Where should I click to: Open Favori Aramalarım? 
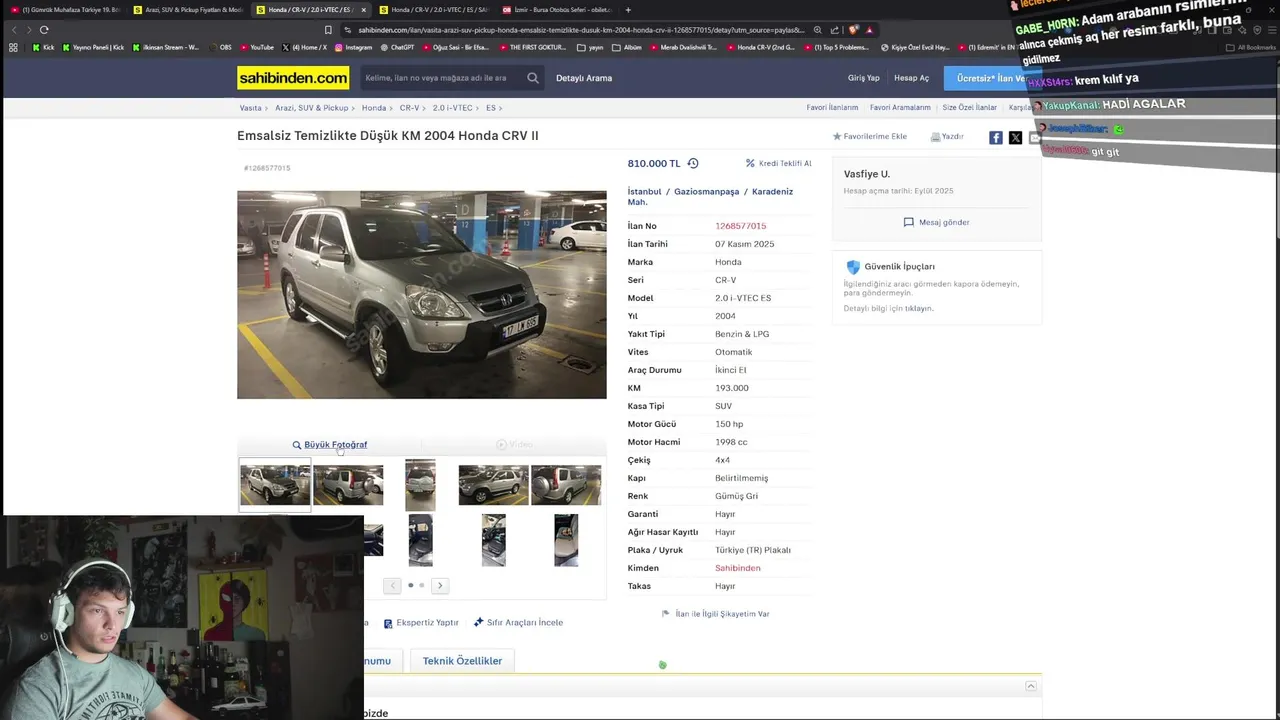click(x=900, y=107)
